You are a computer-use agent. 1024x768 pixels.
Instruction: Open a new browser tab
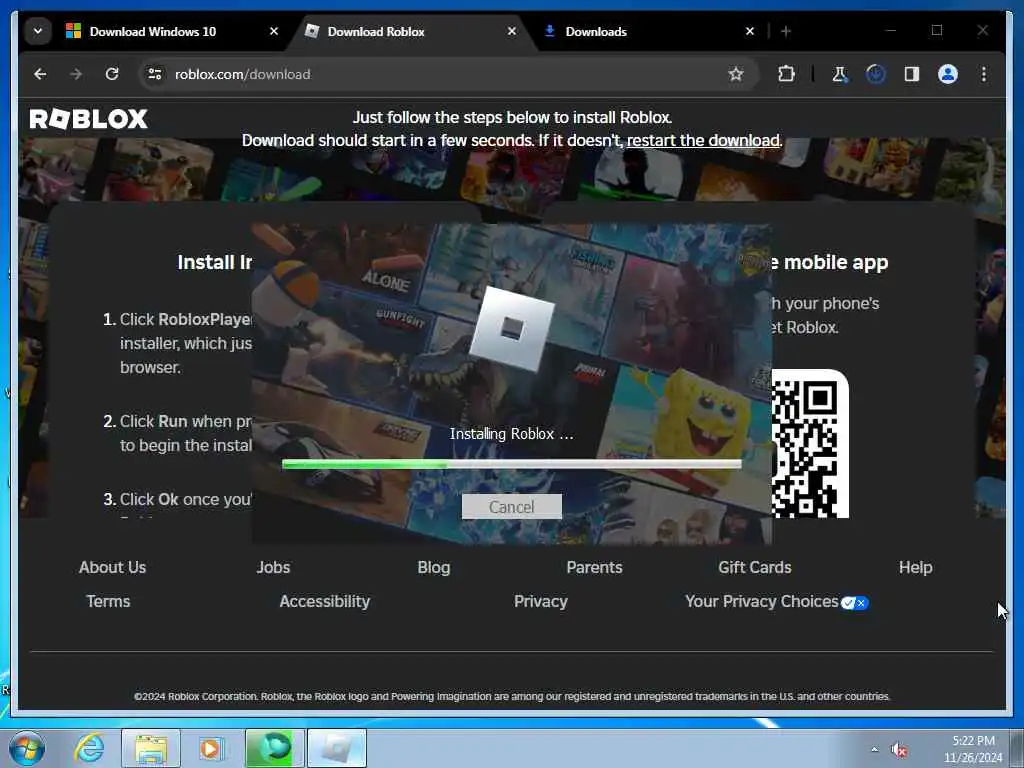(786, 31)
